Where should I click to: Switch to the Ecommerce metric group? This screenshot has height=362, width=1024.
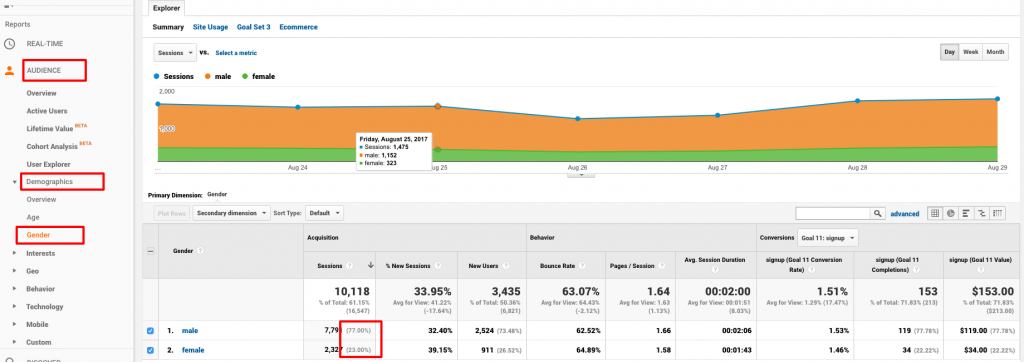[298, 27]
